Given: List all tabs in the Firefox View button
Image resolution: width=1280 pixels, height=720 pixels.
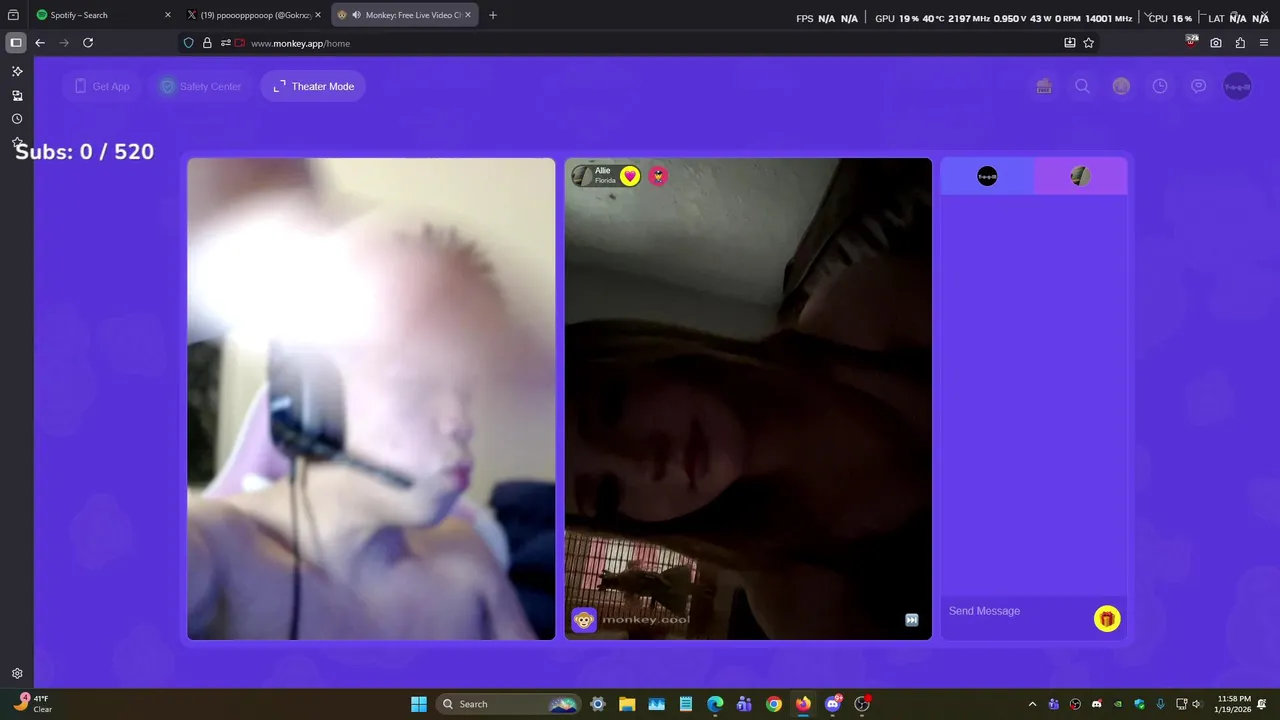Looking at the screenshot, I should (x=13, y=15).
